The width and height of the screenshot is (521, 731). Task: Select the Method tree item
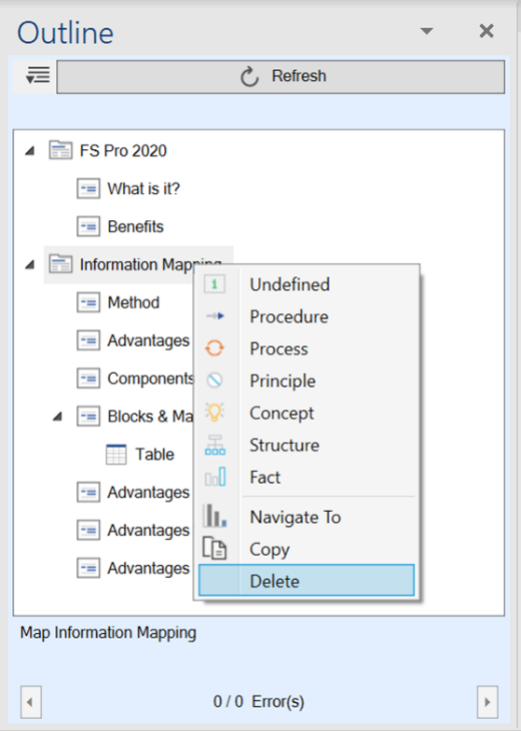133,303
